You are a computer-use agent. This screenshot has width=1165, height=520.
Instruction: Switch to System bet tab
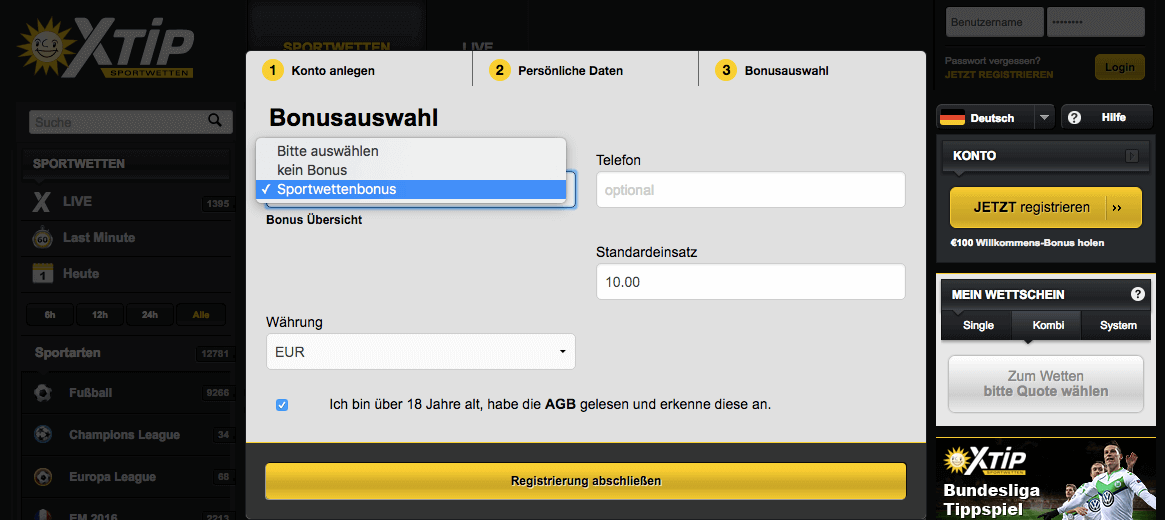pos(1118,325)
